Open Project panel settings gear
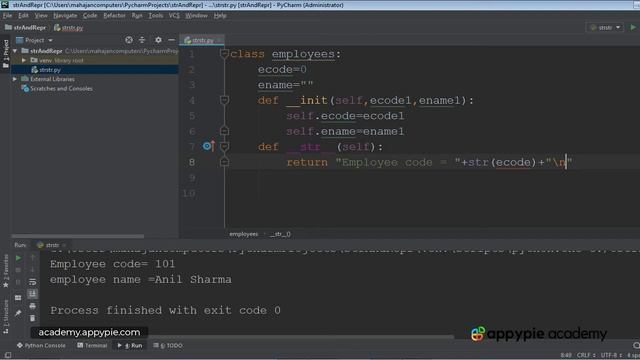The height and width of the screenshot is (360, 640). click(x=158, y=40)
